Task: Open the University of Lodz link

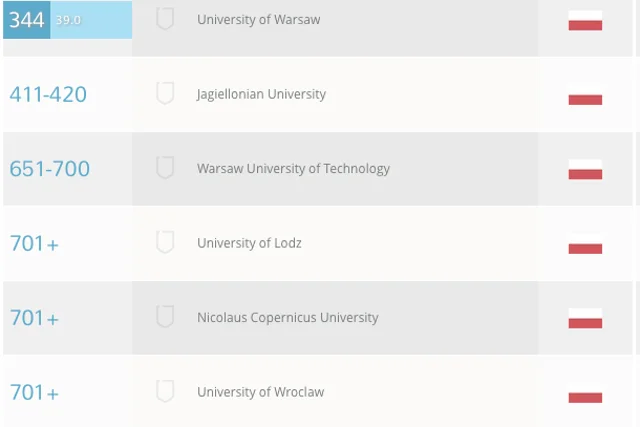Action: click(x=249, y=243)
